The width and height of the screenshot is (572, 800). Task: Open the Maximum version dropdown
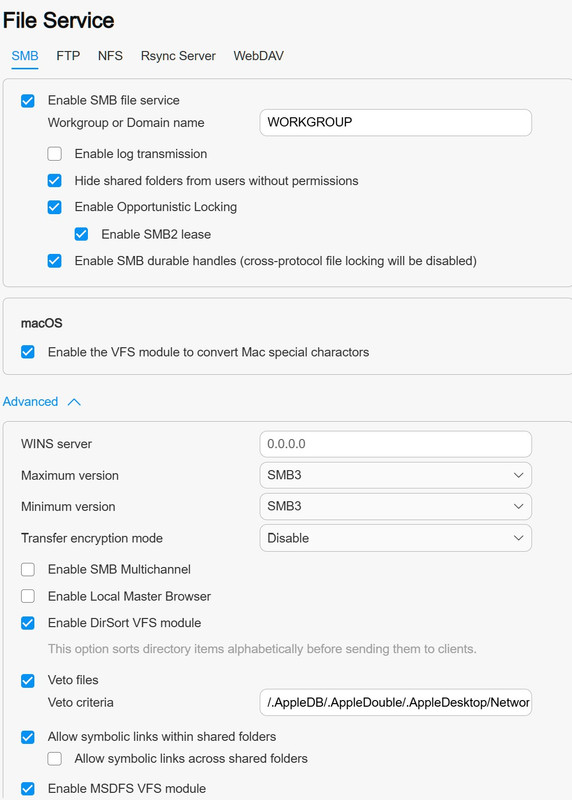[x=395, y=475]
